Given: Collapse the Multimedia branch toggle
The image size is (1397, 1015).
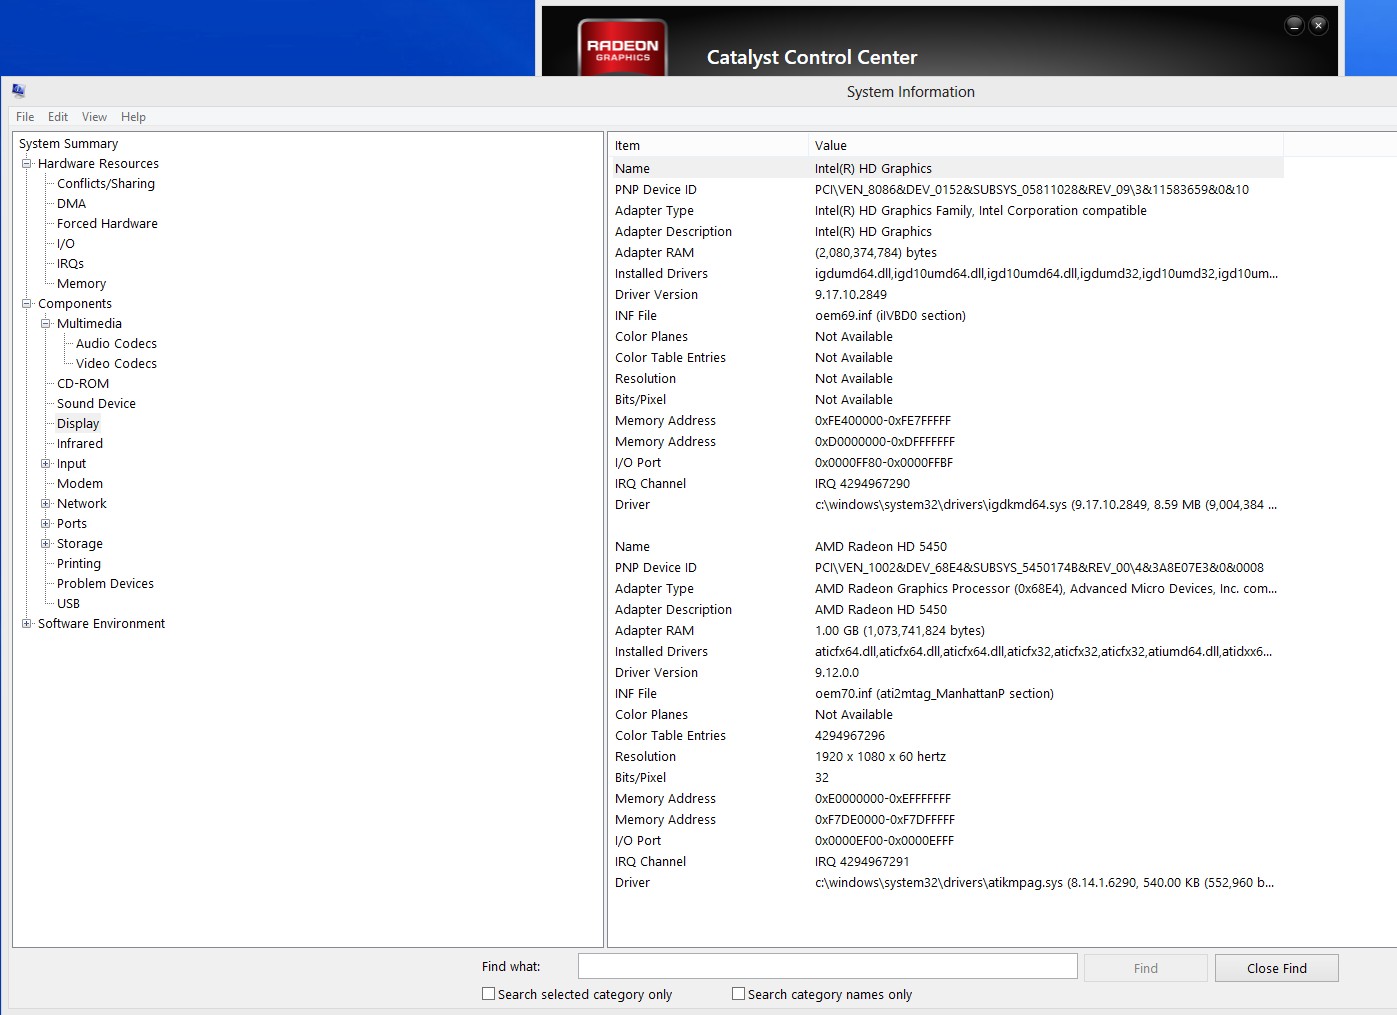Looking at the screenshot, I should 46,323.
